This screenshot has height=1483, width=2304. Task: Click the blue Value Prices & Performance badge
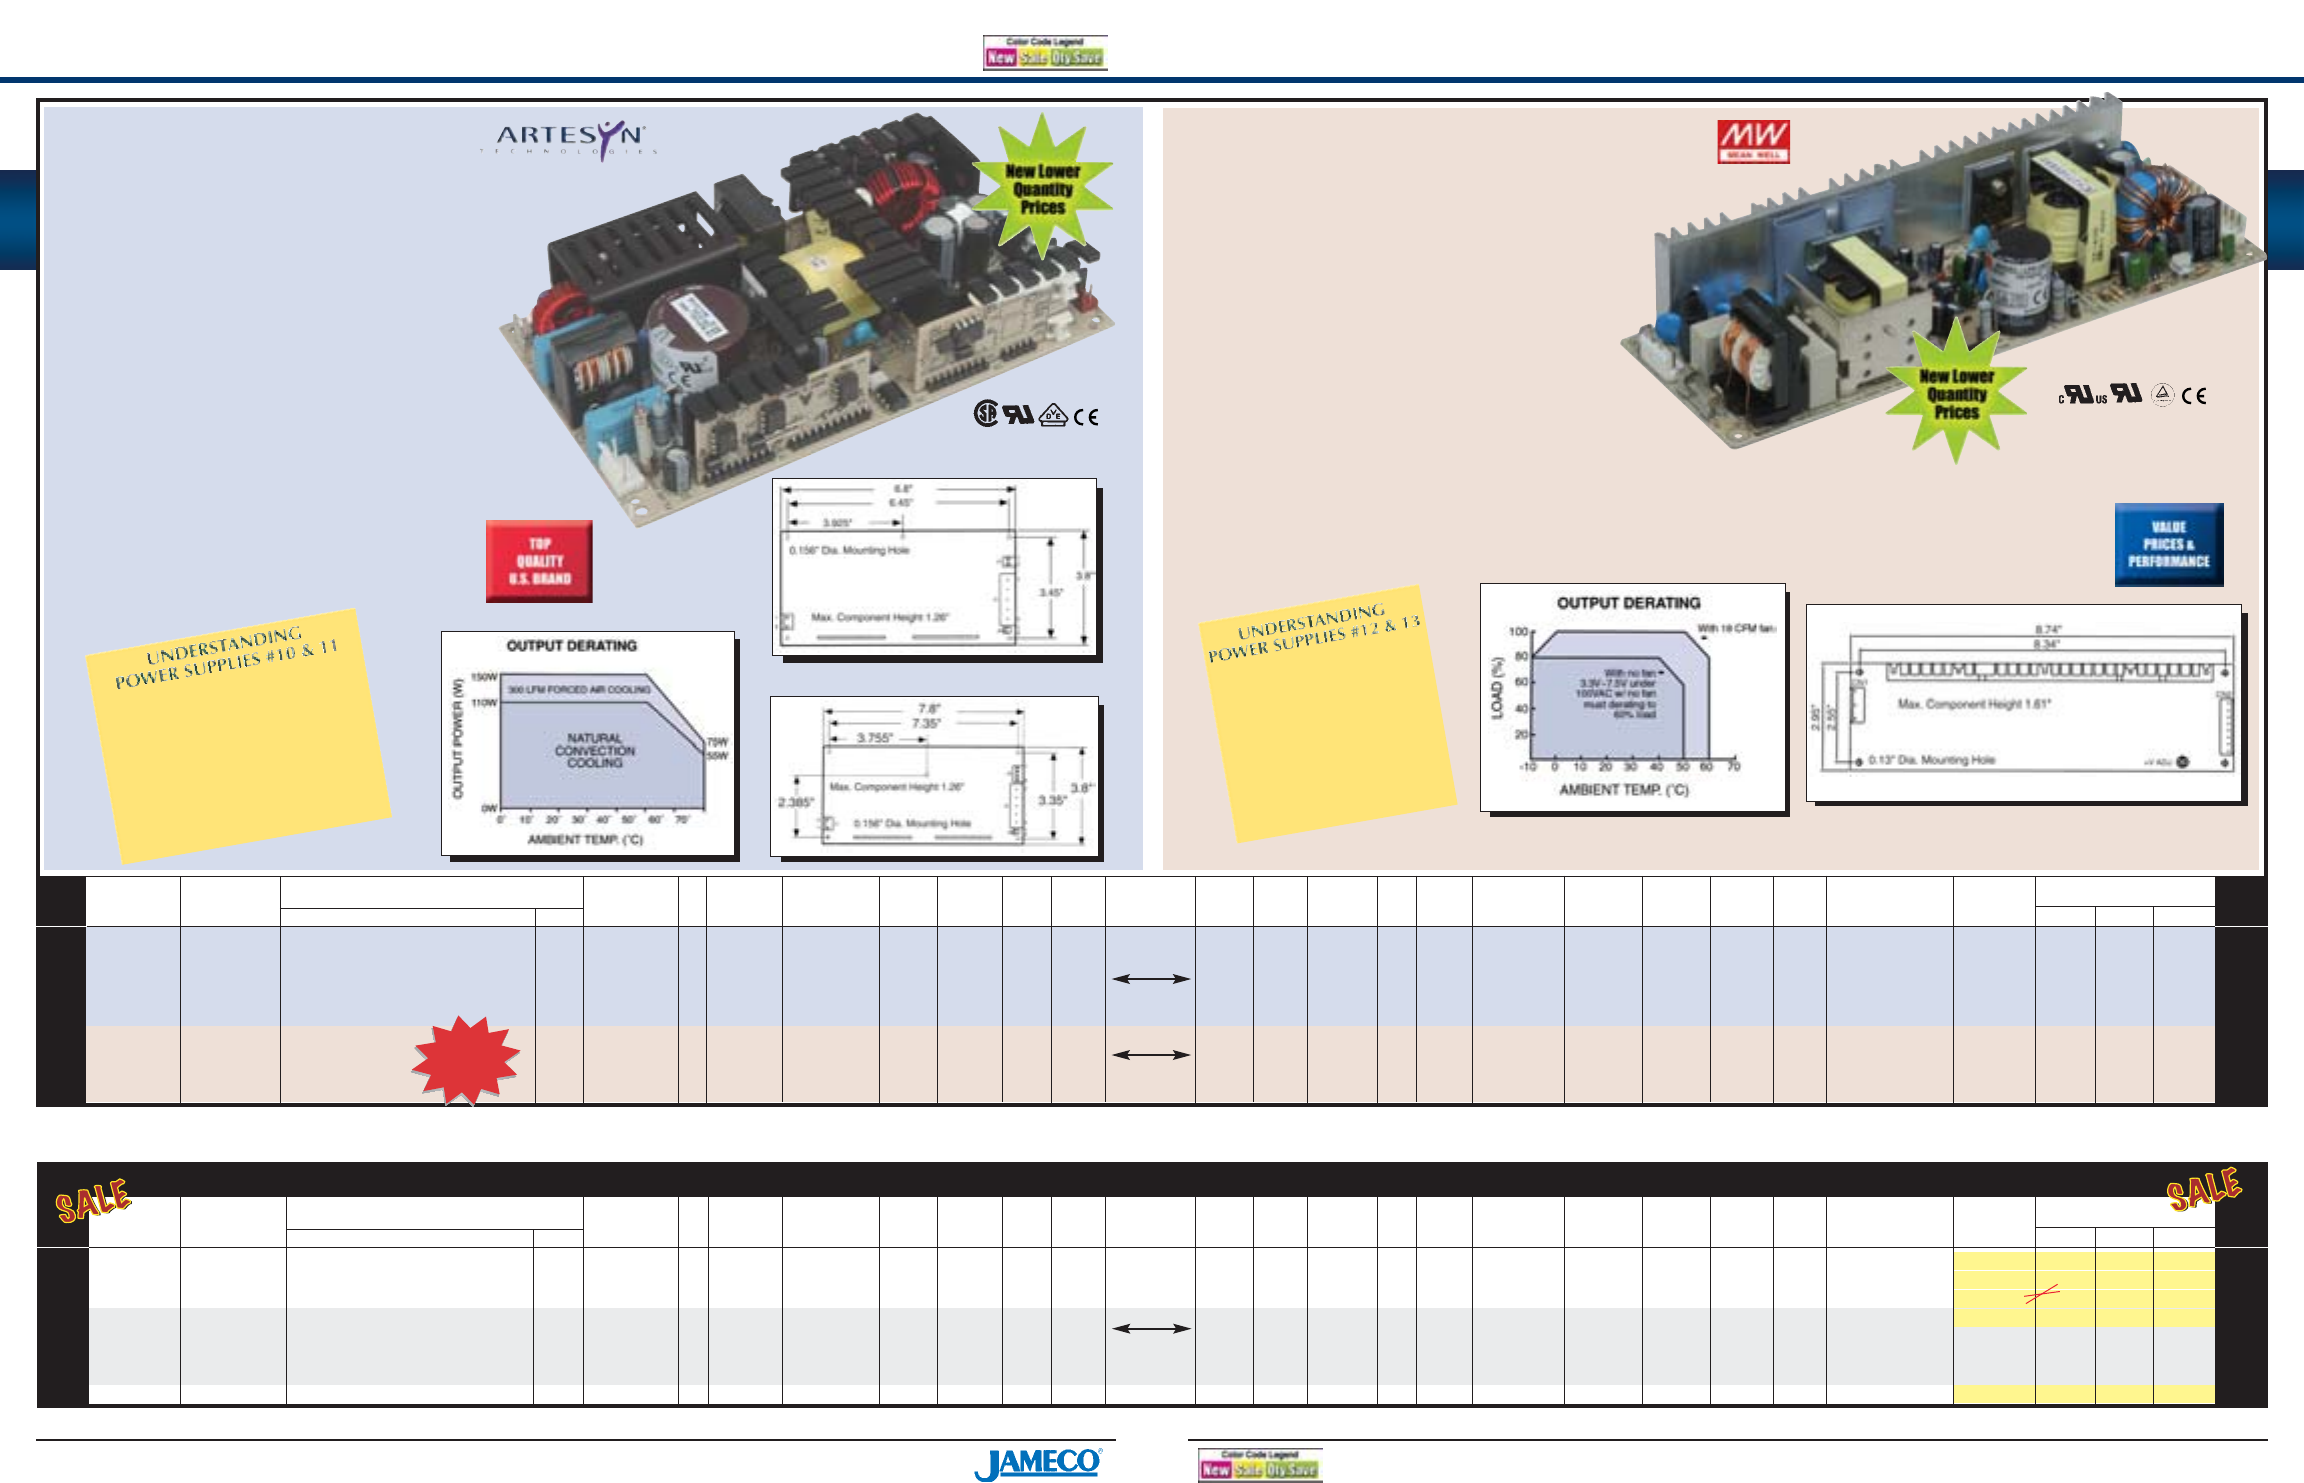coord(2169,544)
